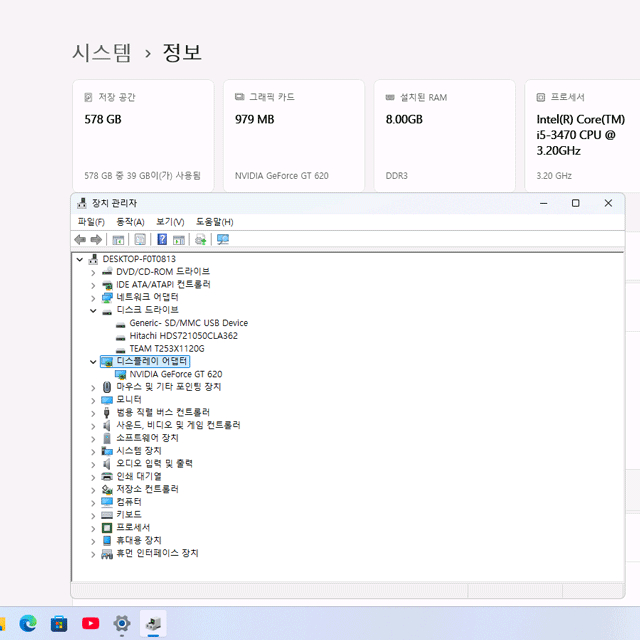The height and width of the screenshot is (640, 640).
Task: Open Microsoft Store from the taskbar
Action: click(x=59, y=624)
